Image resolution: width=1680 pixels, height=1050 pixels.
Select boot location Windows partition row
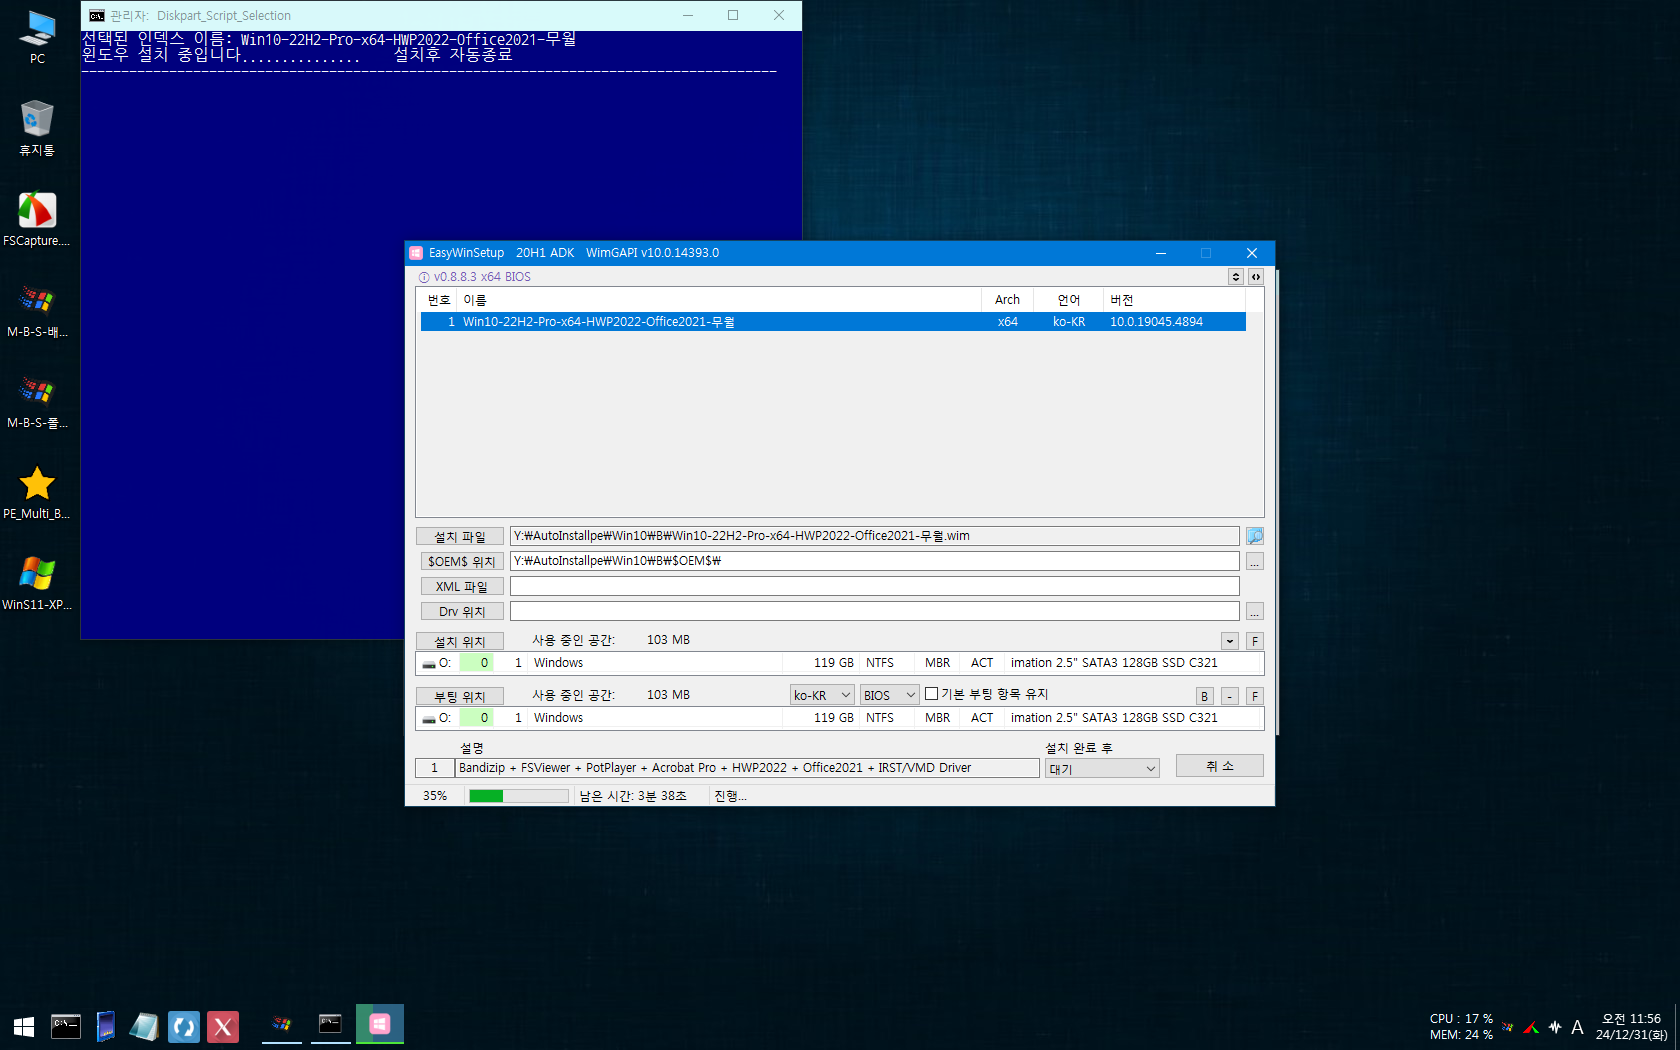840,718
